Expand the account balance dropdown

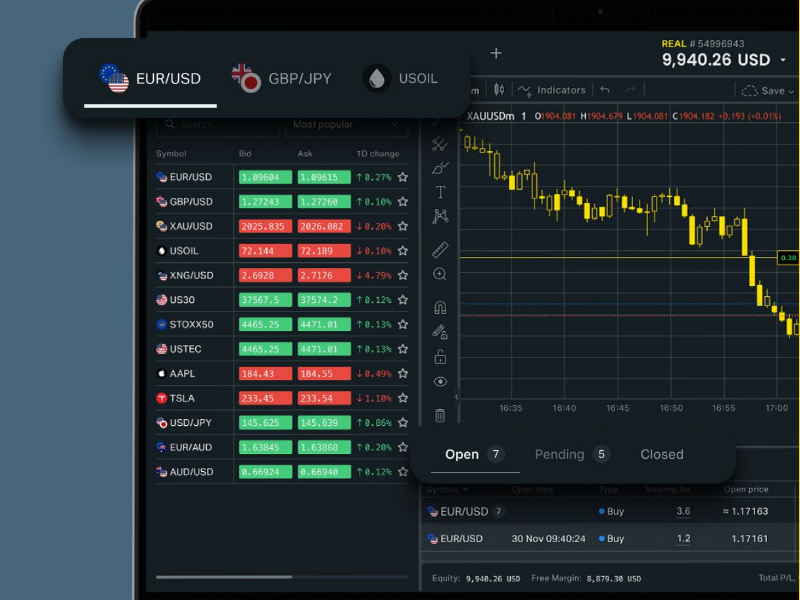pyautogui.click(x=783, y=60)
